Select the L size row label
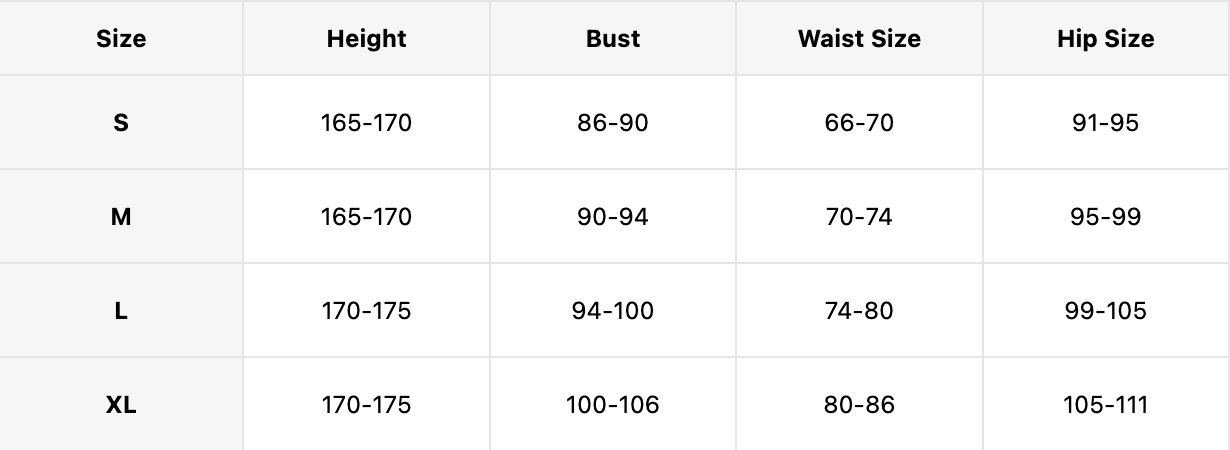This screenshot has width=1230, height=450. pos(121,311)
